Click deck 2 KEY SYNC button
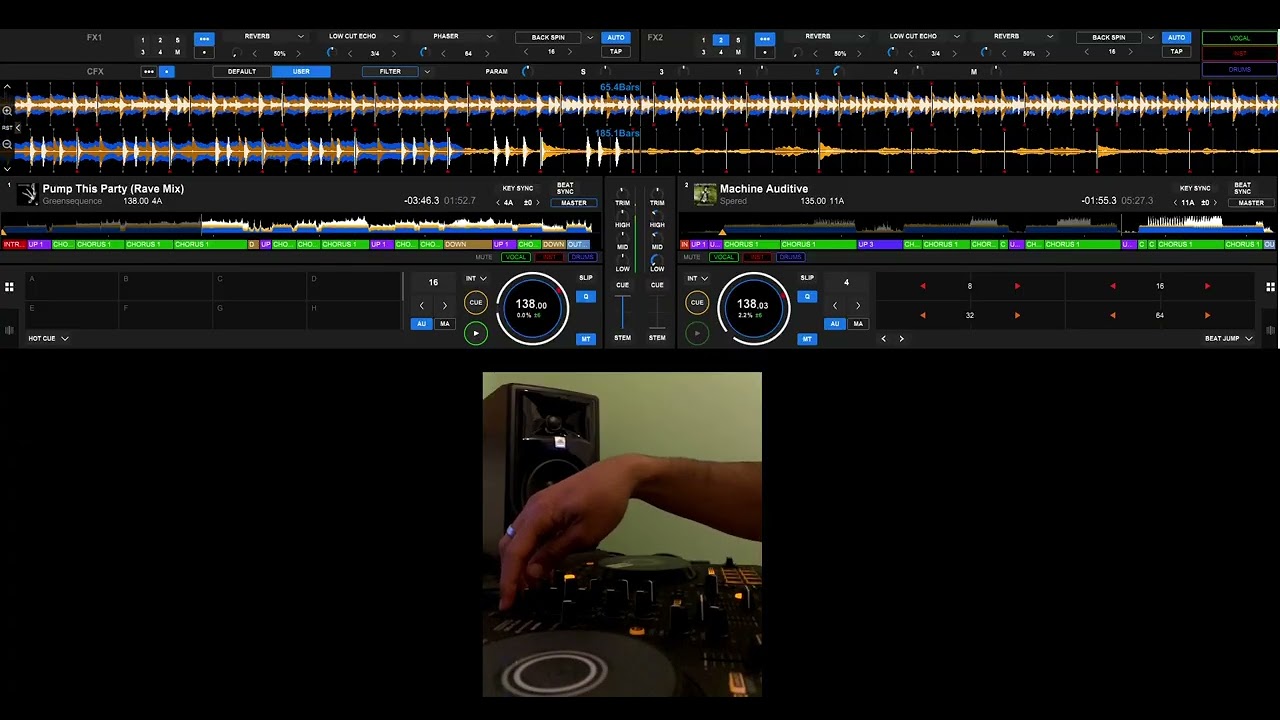 click(1195, 188)
